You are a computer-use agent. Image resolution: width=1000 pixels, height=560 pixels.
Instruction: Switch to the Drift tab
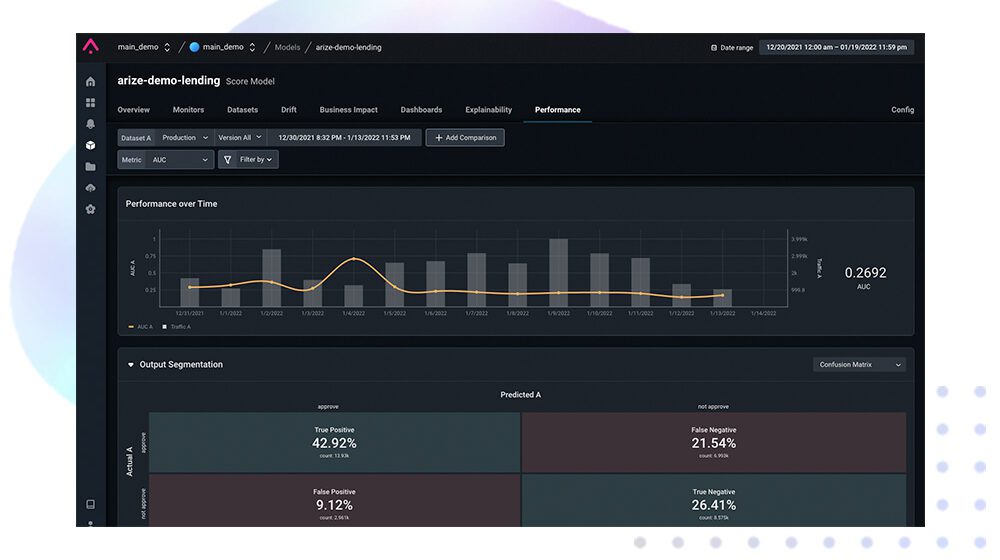[288, 110]
